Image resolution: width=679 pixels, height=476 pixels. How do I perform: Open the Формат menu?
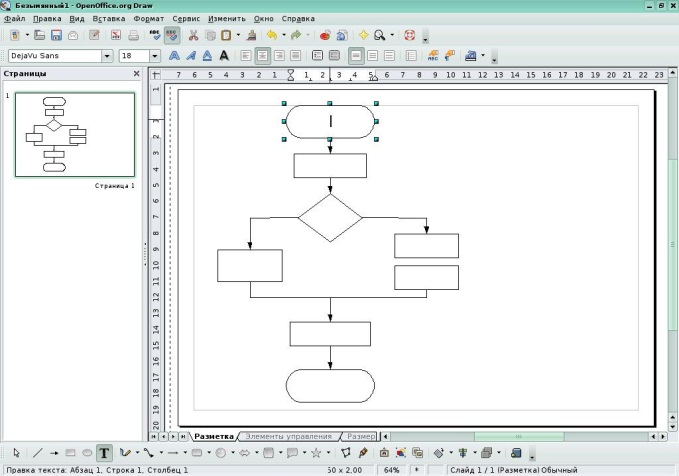point(149,19)
